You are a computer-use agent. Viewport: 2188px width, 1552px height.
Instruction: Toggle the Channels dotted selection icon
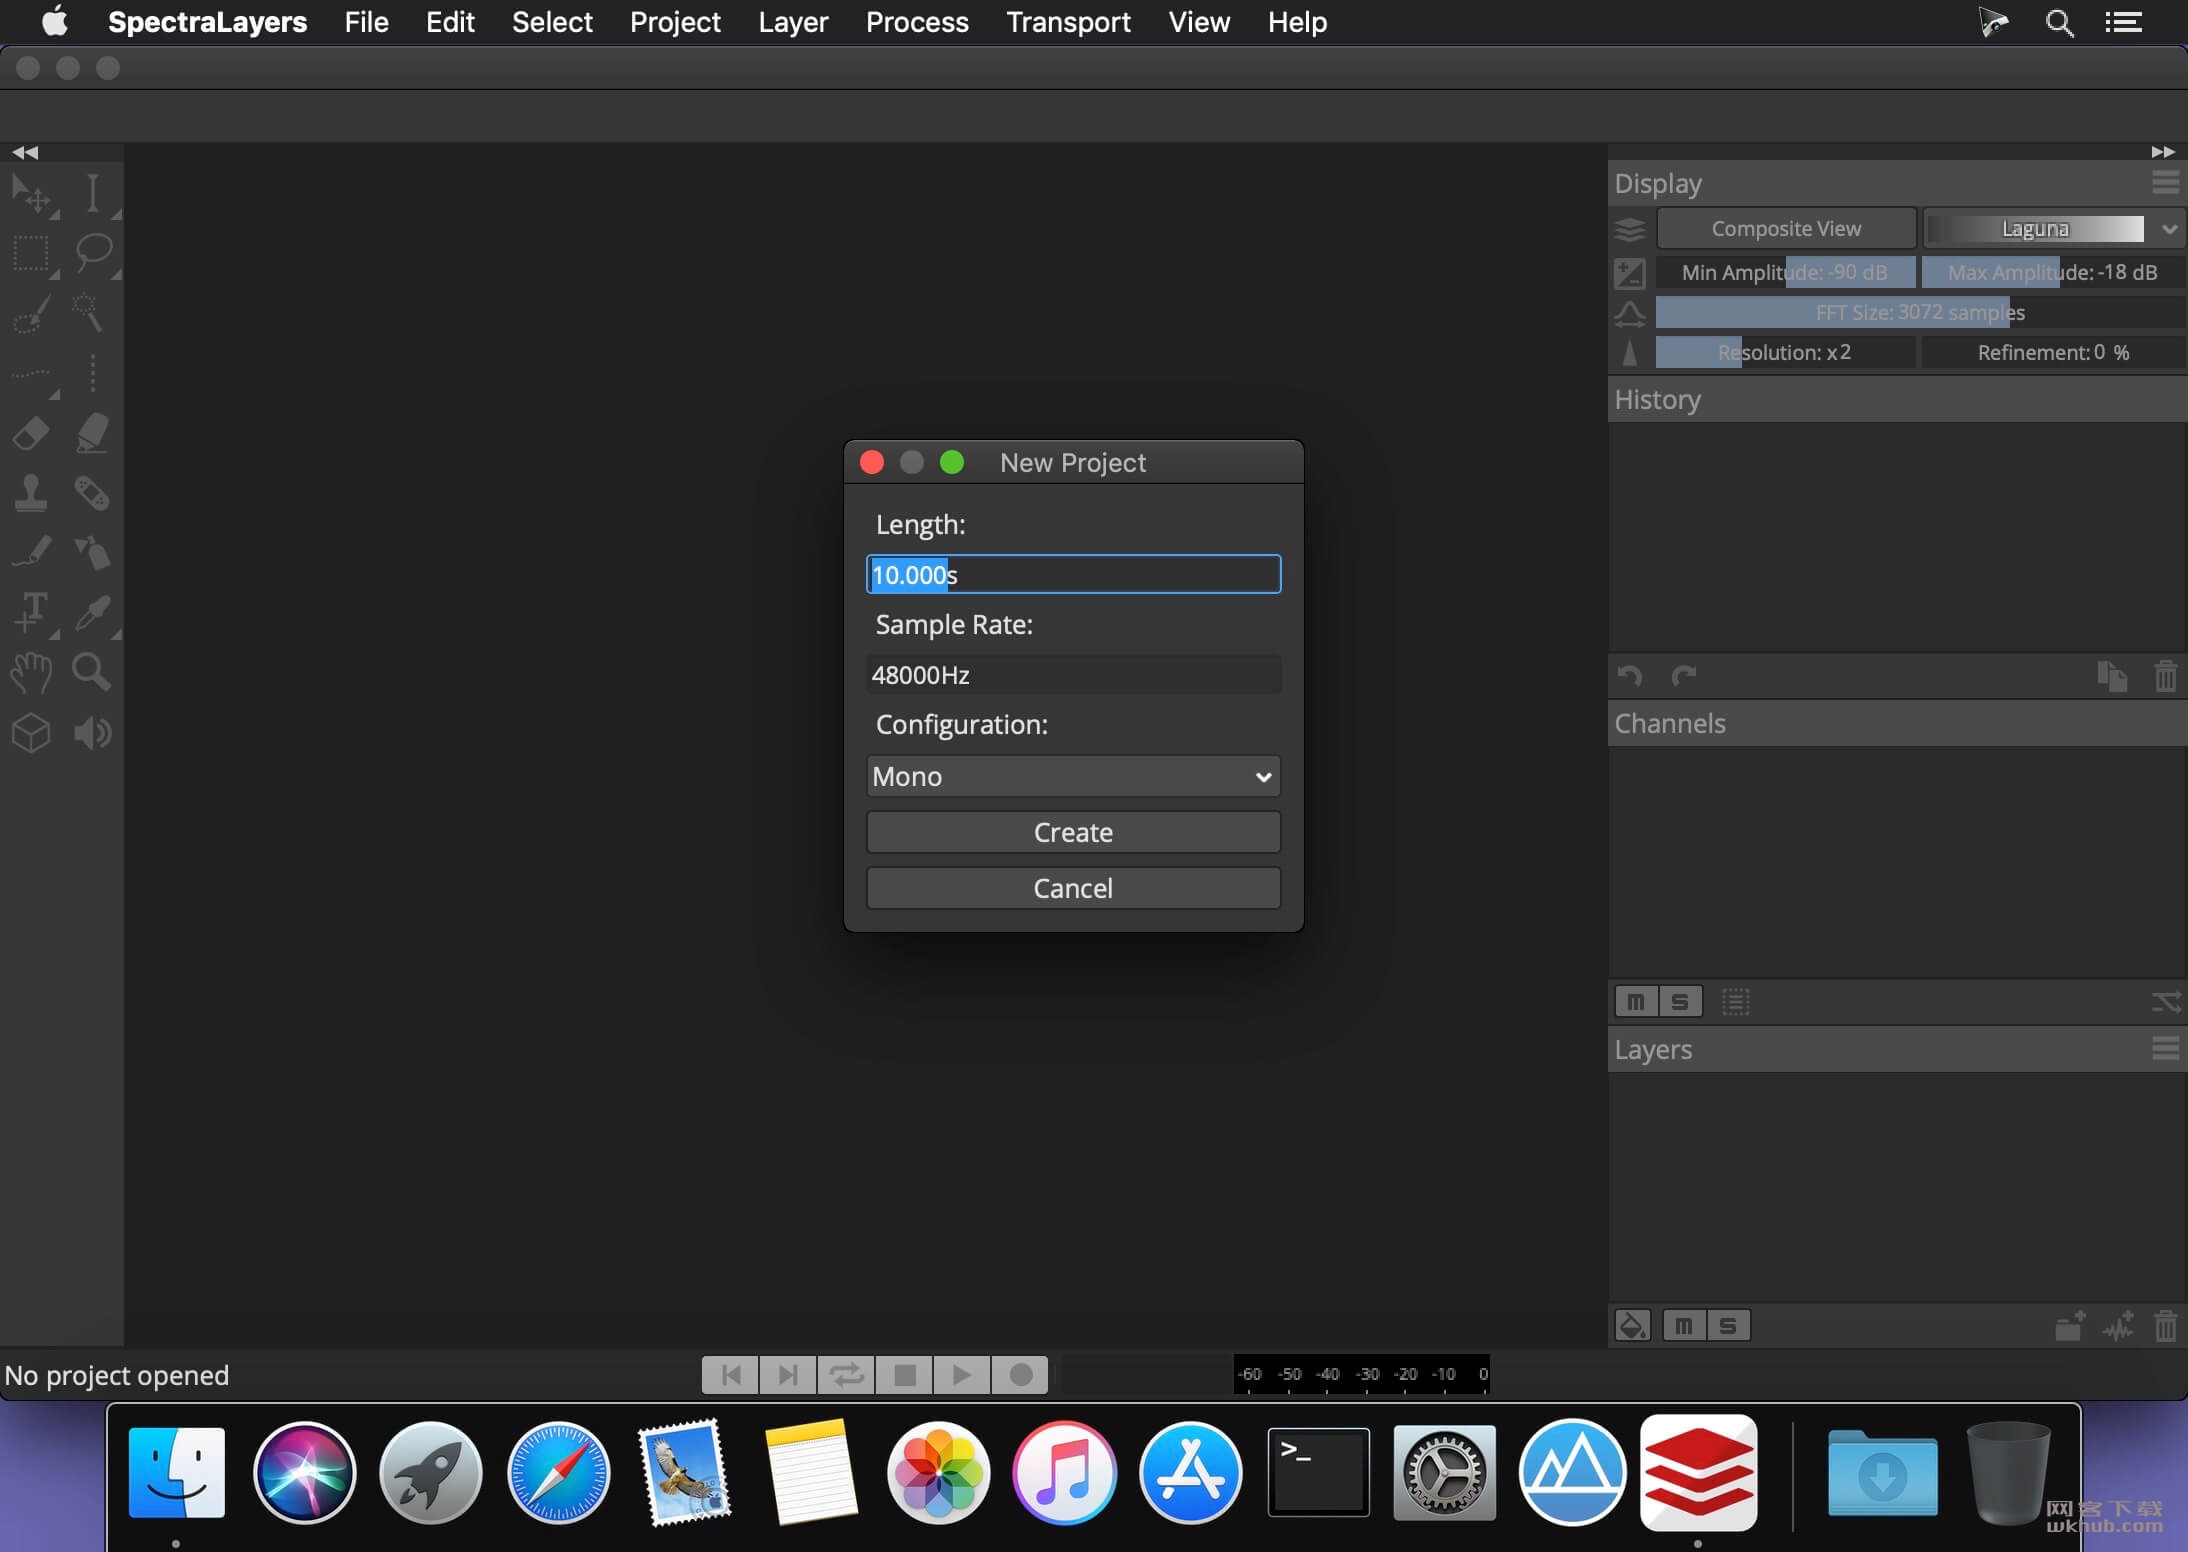pos(1736,1001)
